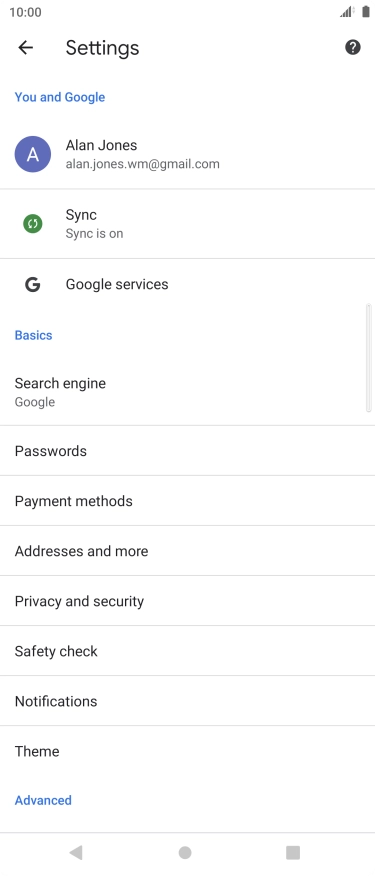The width and height of the screenshot is (375, 876).
Task: Open Privacy and security settings
Action: point(187,601)
